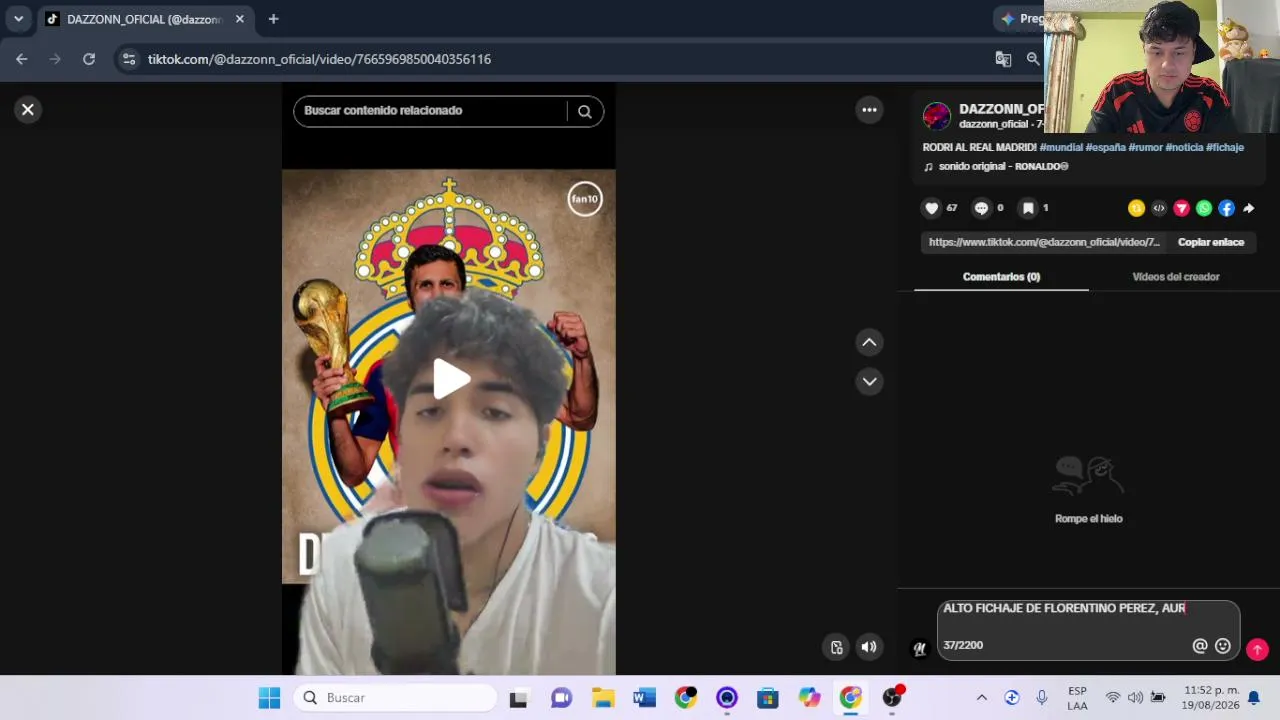Reload the TikTok page
1280x720 pixels.
[89, 59]
